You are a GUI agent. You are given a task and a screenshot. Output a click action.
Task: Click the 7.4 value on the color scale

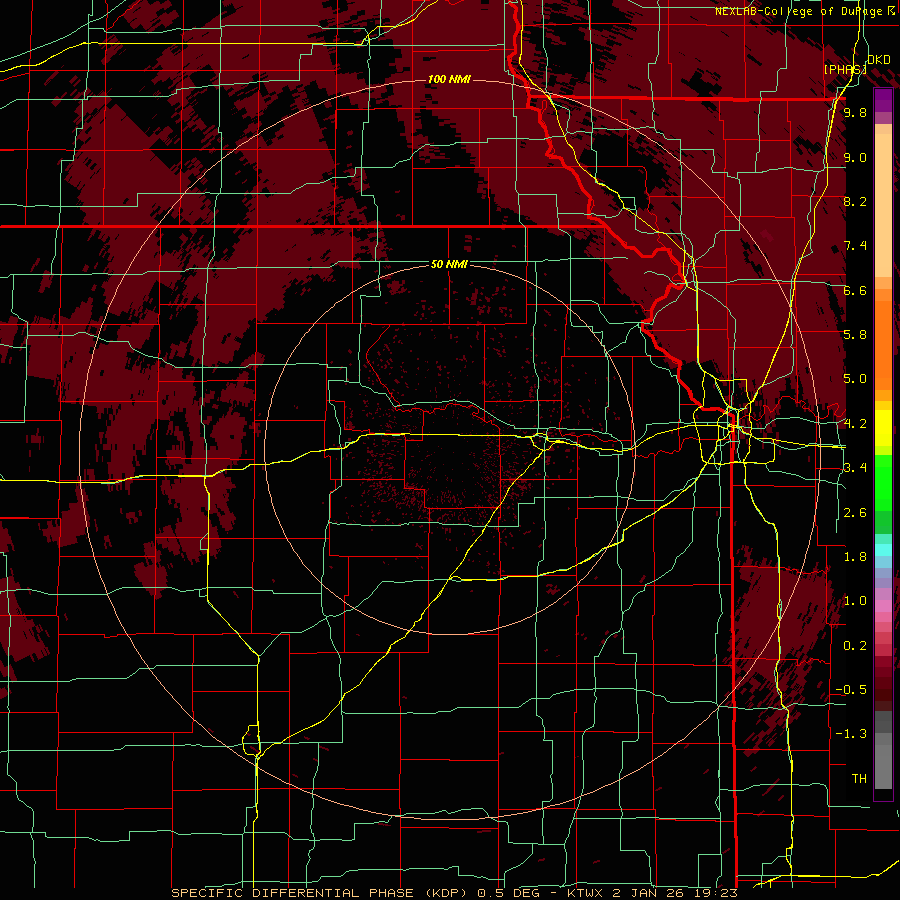click(855, 246)
